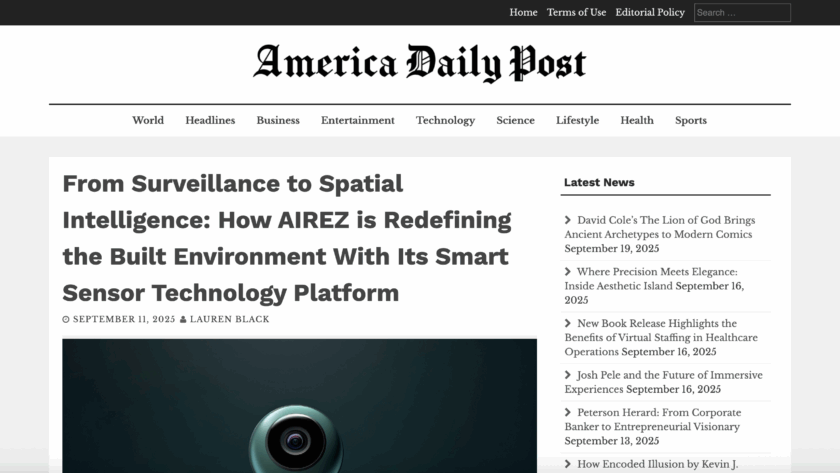Go to the Technology category
The height and width of the screenshot is (473, 840).
click(445, 120)
